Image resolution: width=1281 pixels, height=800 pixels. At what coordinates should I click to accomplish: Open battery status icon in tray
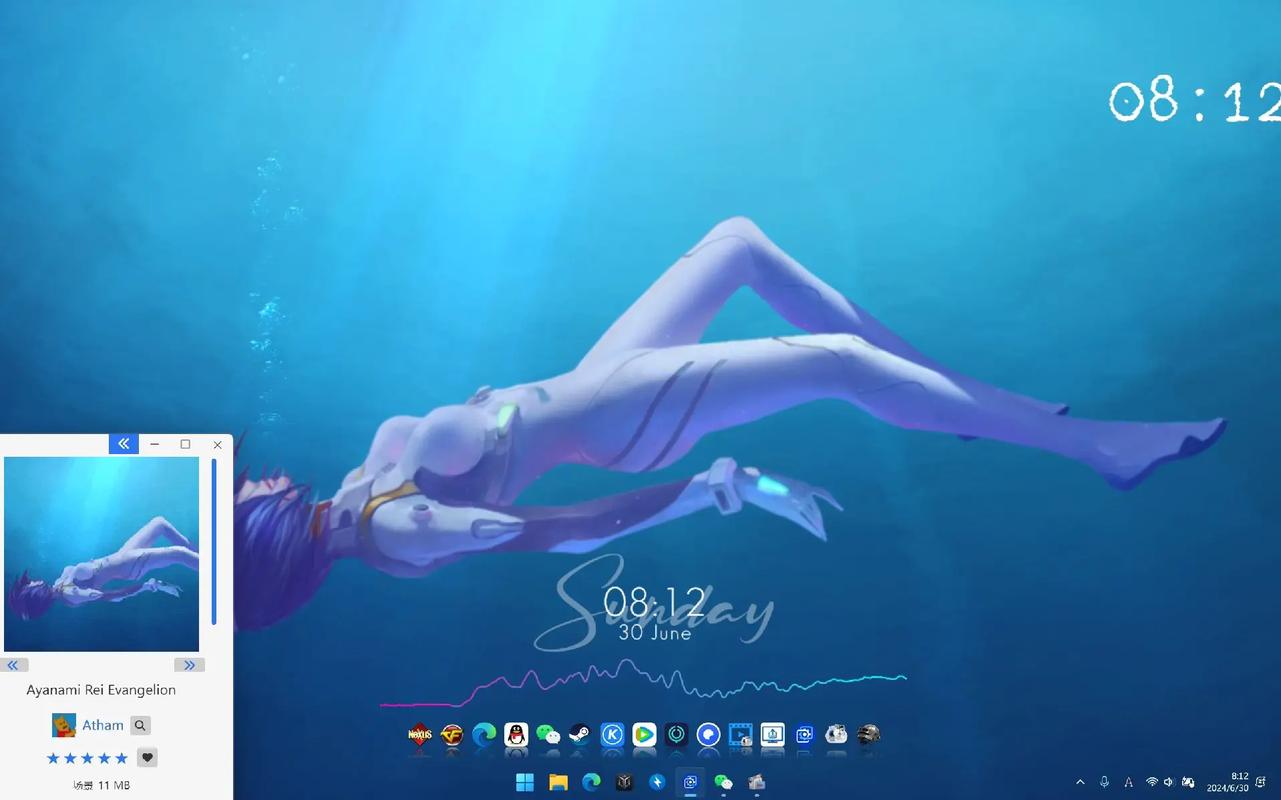click(1188, 782)
